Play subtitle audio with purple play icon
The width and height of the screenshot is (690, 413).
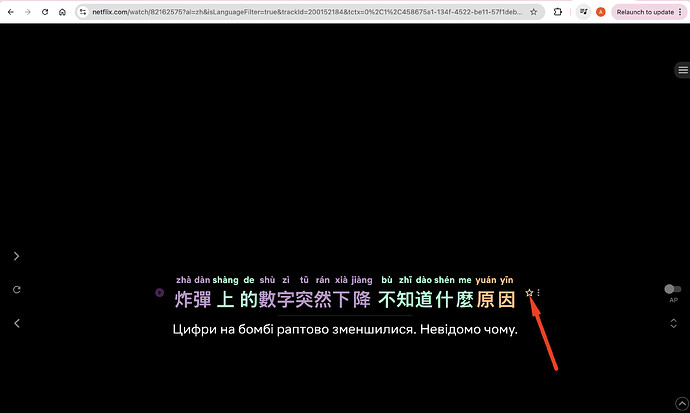click(x=159, y=293)
